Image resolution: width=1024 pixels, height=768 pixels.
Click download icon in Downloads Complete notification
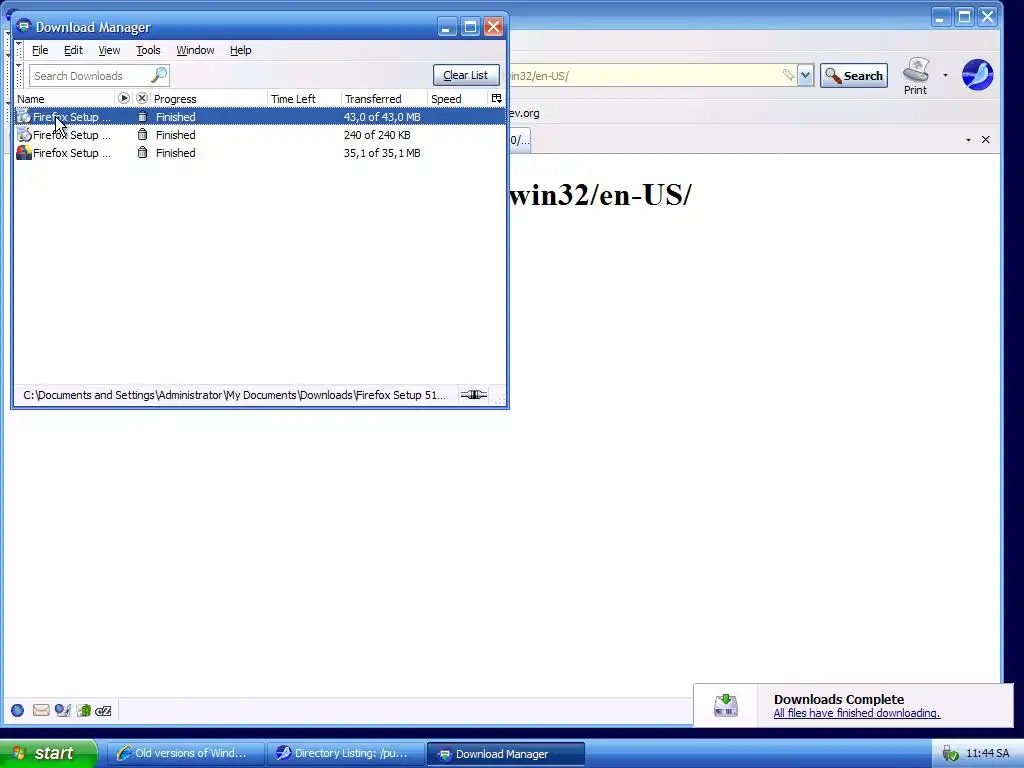726,705
